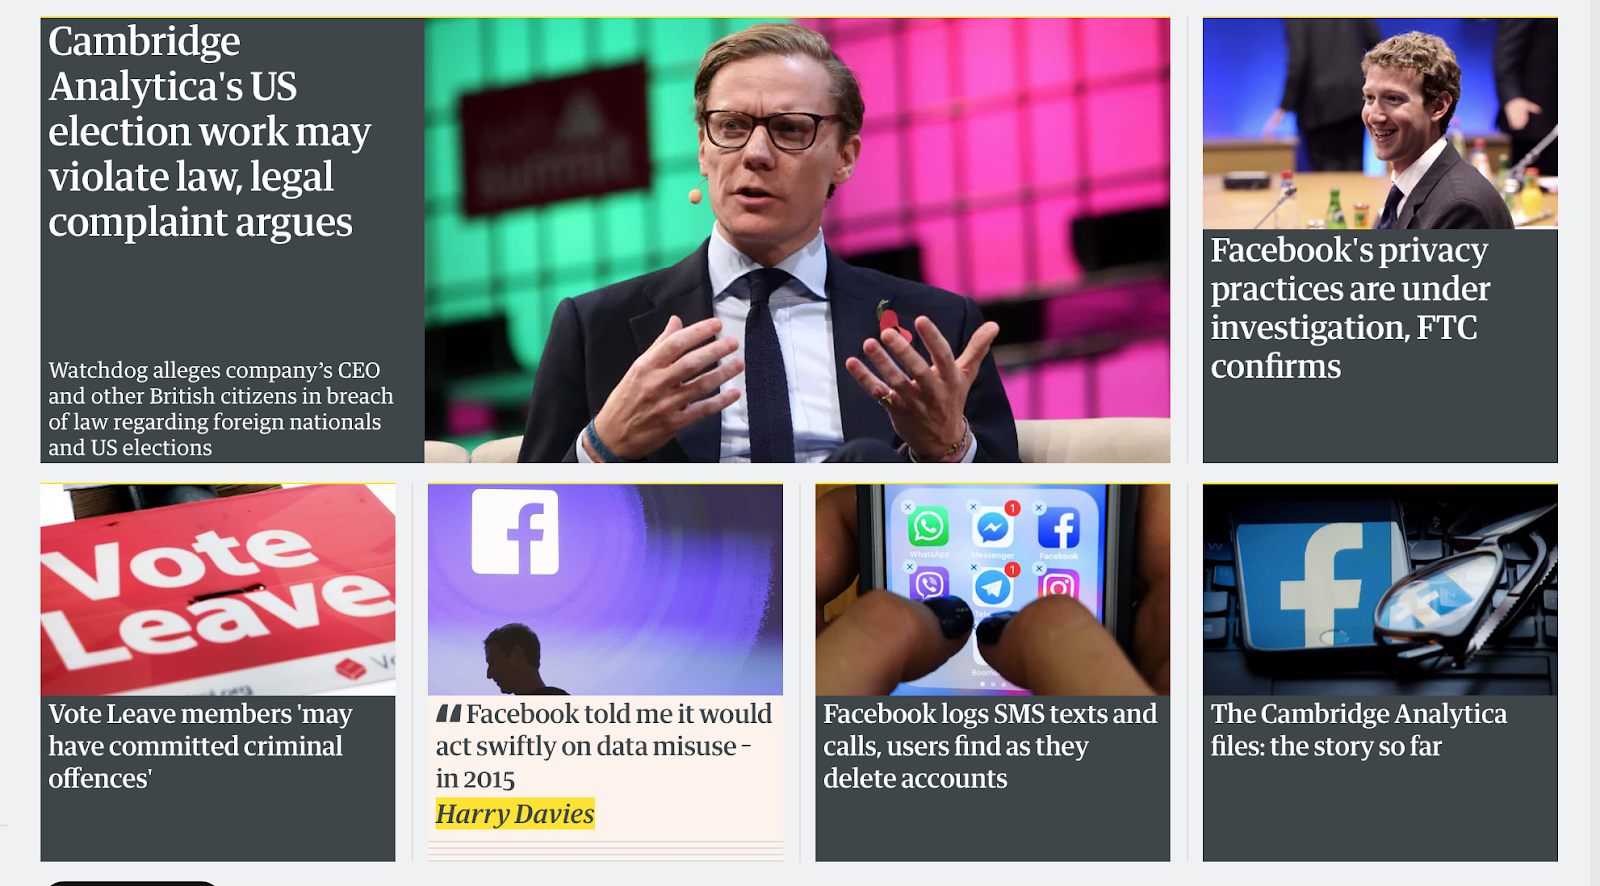1600x886 pixels.
Task: Open author Harry Davies link
Action: pos(515,814)
